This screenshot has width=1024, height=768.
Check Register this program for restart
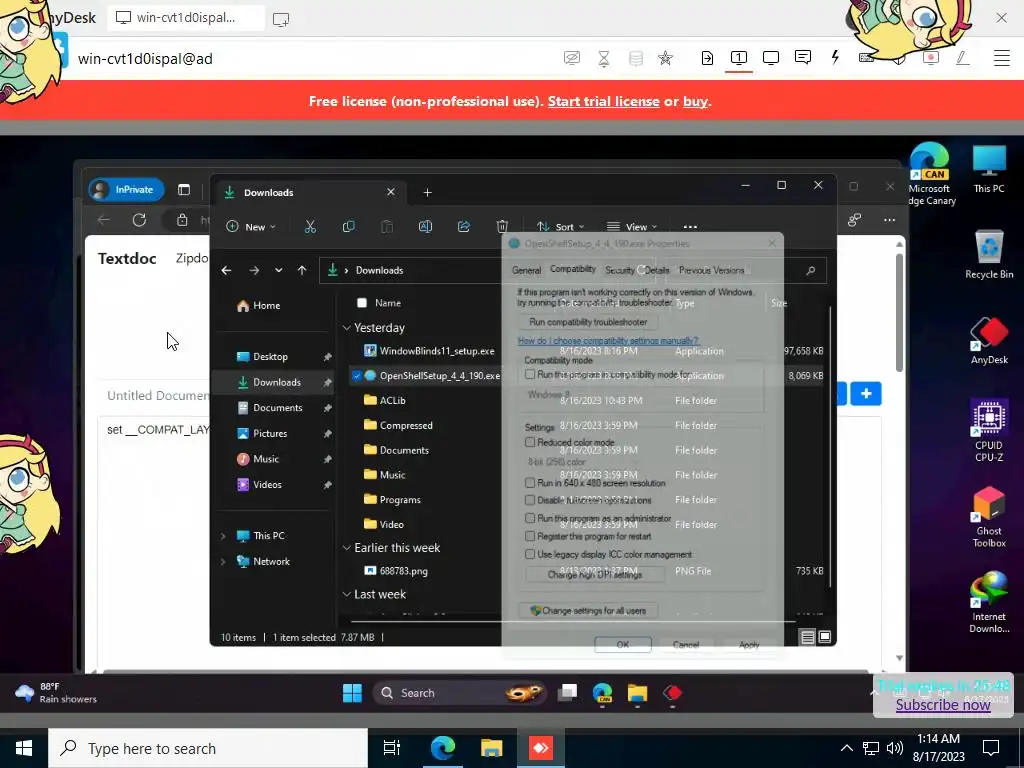530,536
